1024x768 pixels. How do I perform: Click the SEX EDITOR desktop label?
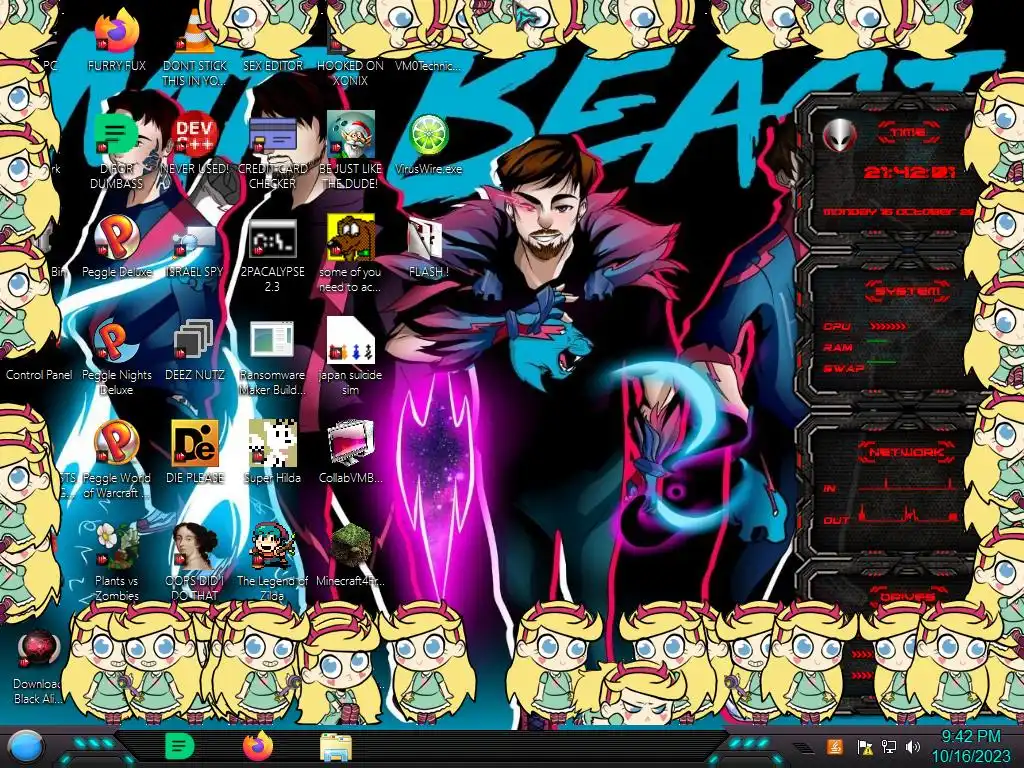pos(273,66)
